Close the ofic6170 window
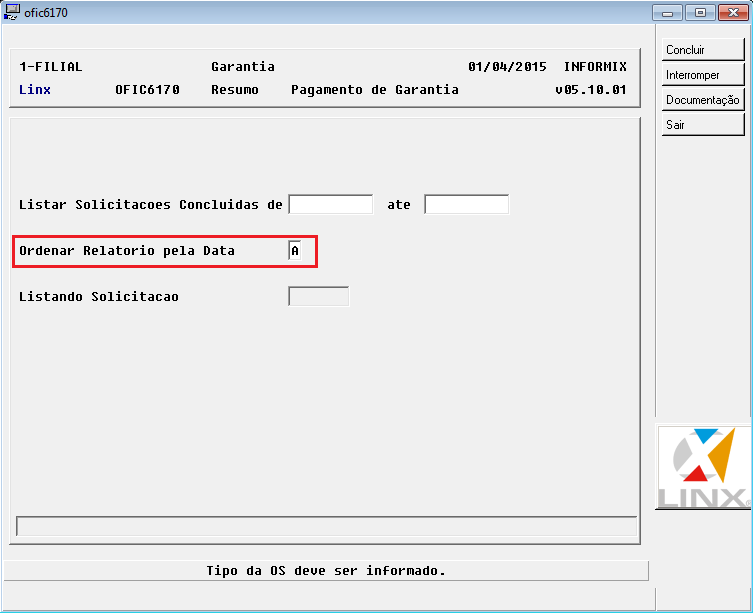Viewport: 753px width, 613px height. (733, 12)
